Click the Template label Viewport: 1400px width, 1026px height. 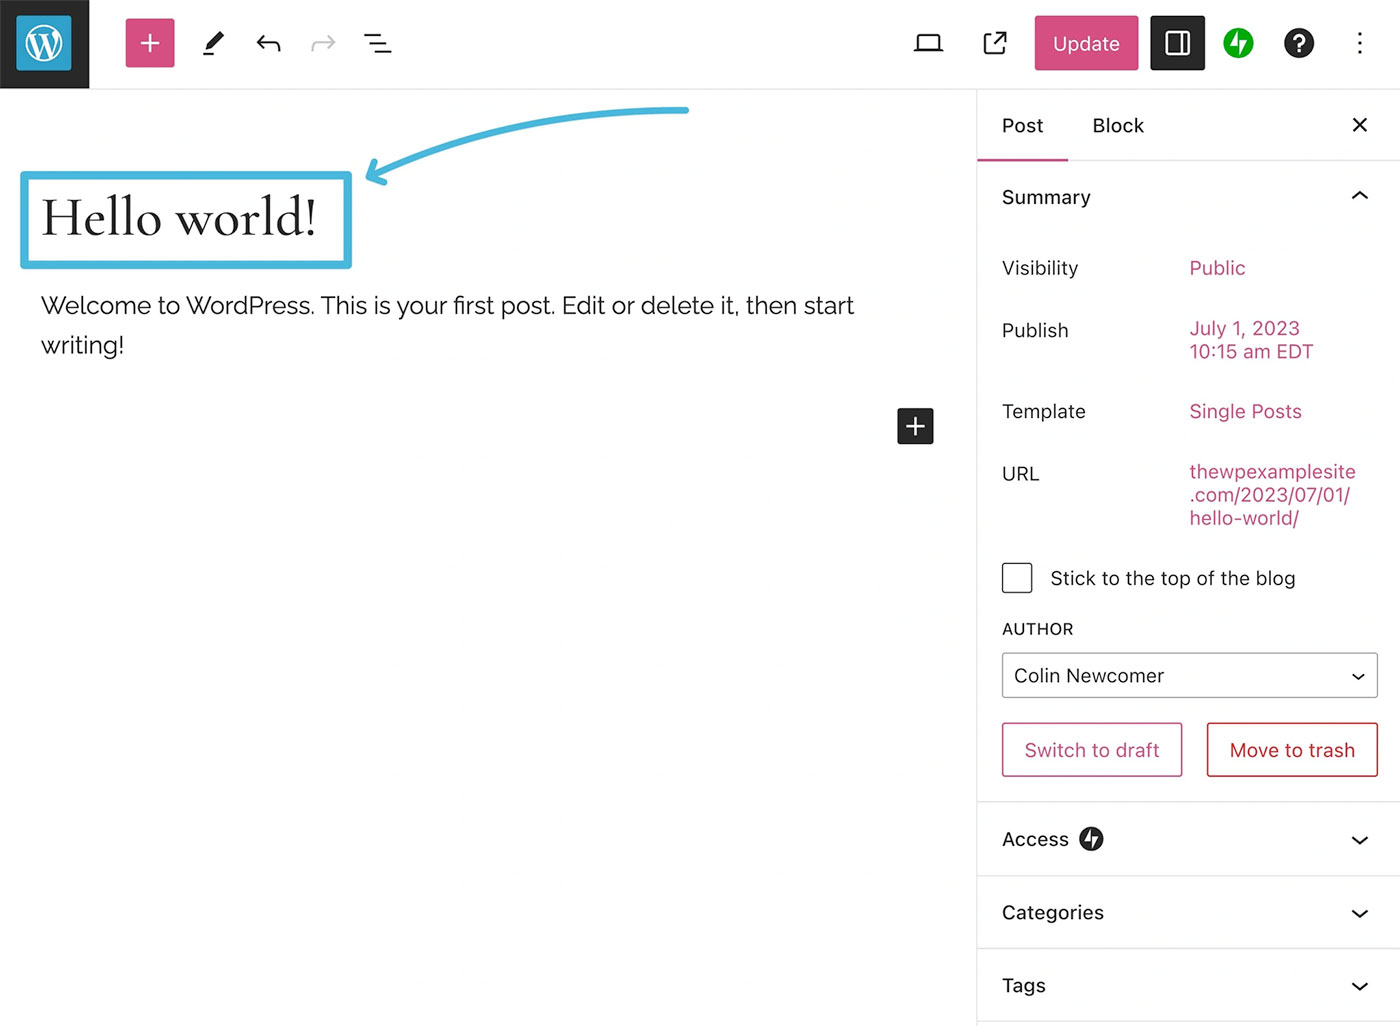[1043, 411]
